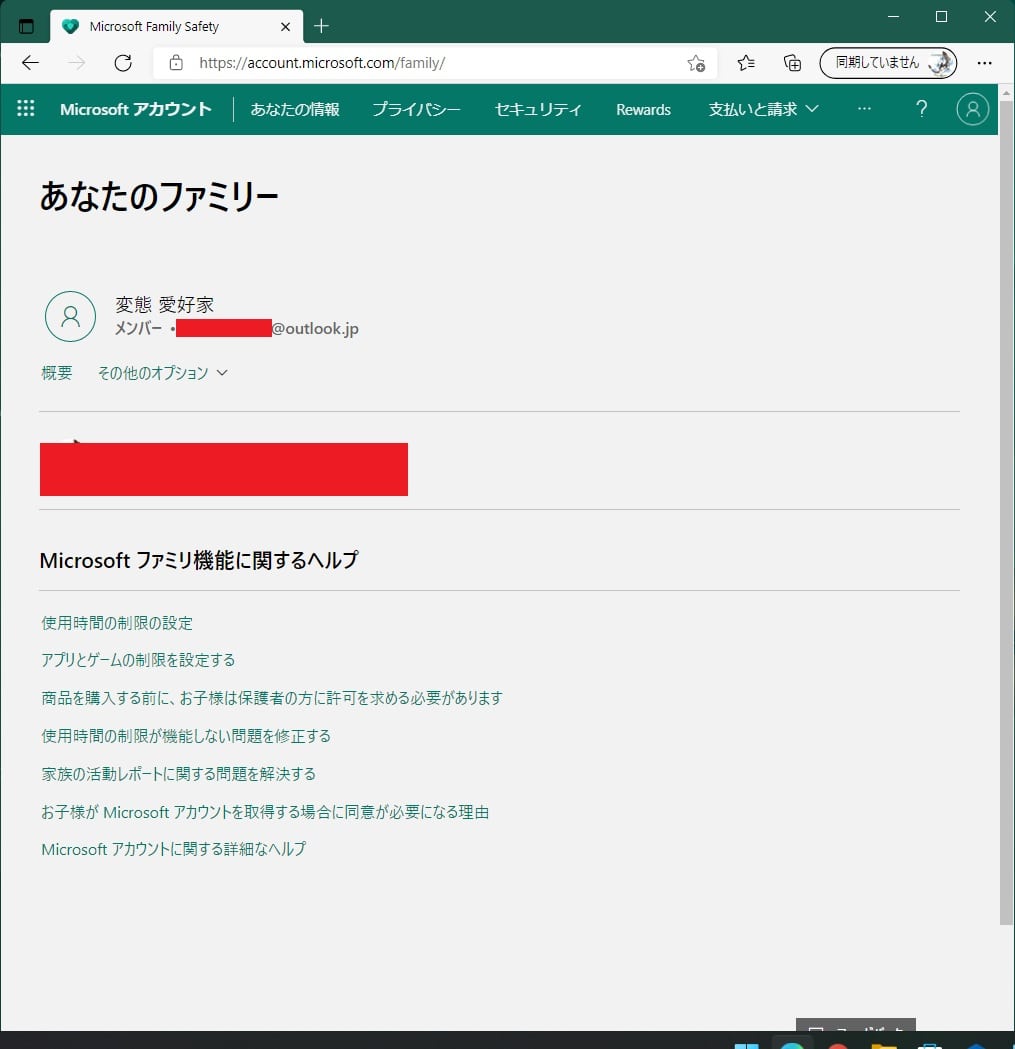This screenshot has width=1015, height=1049.
Task: Minimize the browser window
Action: (x=893, y=17)
